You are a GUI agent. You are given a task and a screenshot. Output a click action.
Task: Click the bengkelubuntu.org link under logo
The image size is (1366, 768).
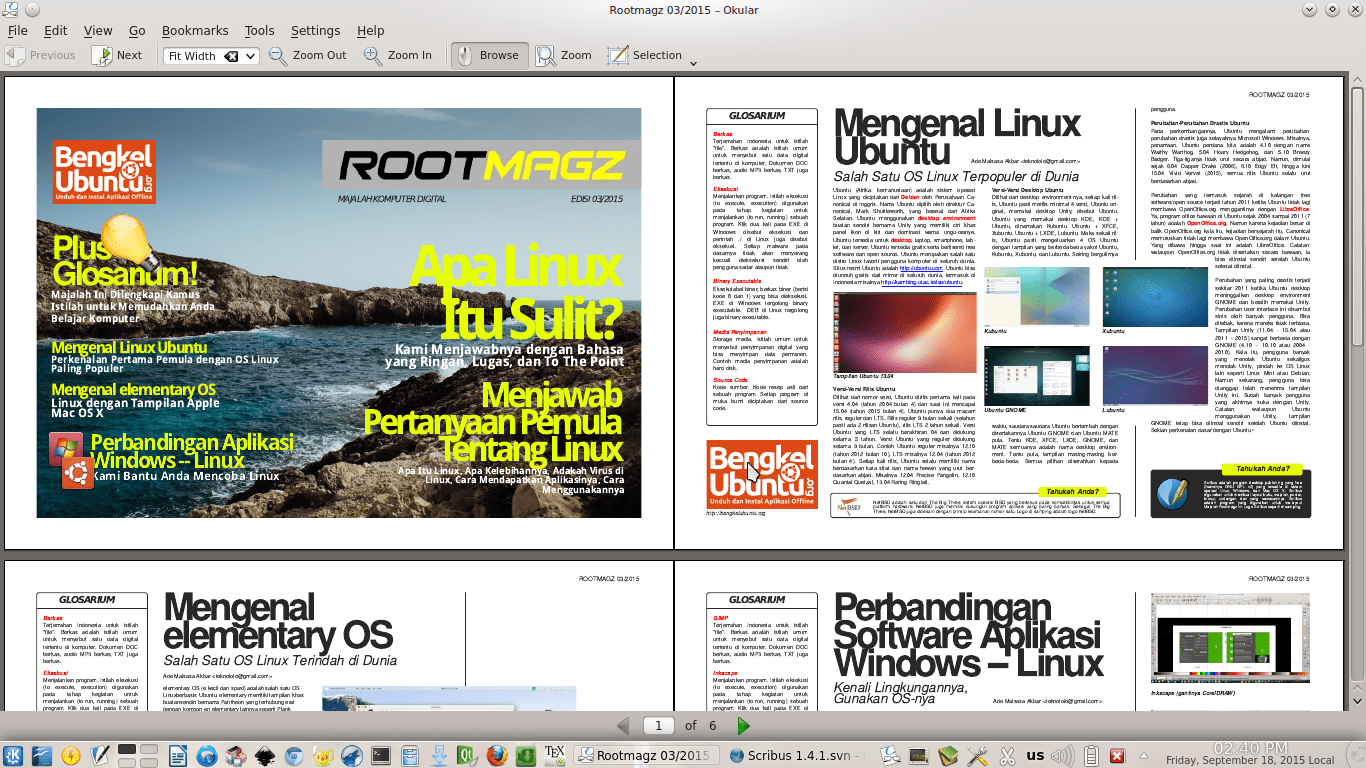[x=735, y=513]
